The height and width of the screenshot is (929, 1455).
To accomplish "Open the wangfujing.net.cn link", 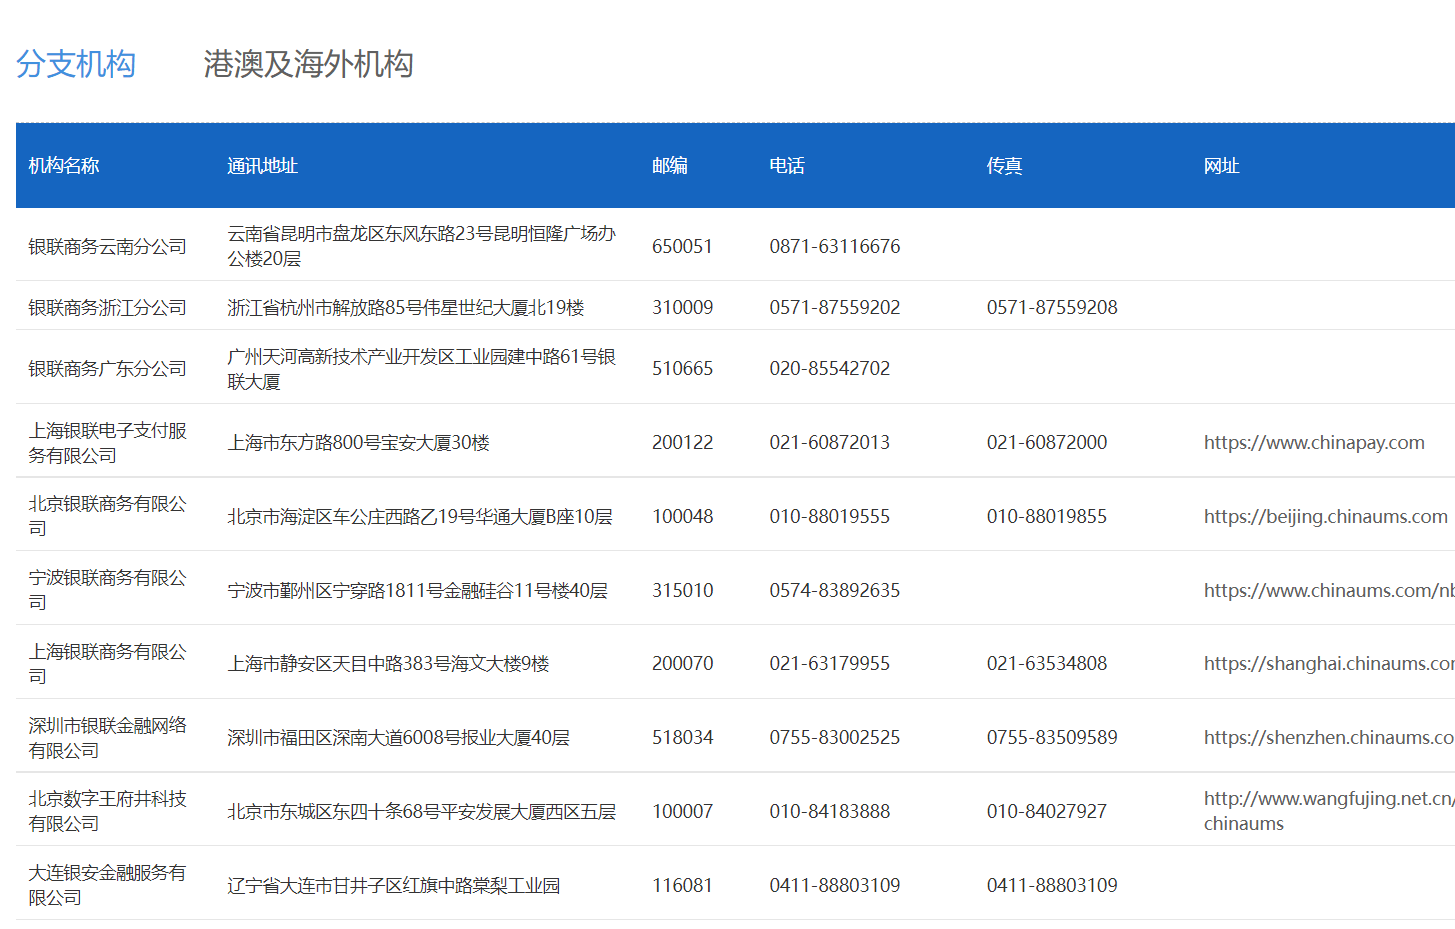I will pyautogui.click(x=1329, y=811).
